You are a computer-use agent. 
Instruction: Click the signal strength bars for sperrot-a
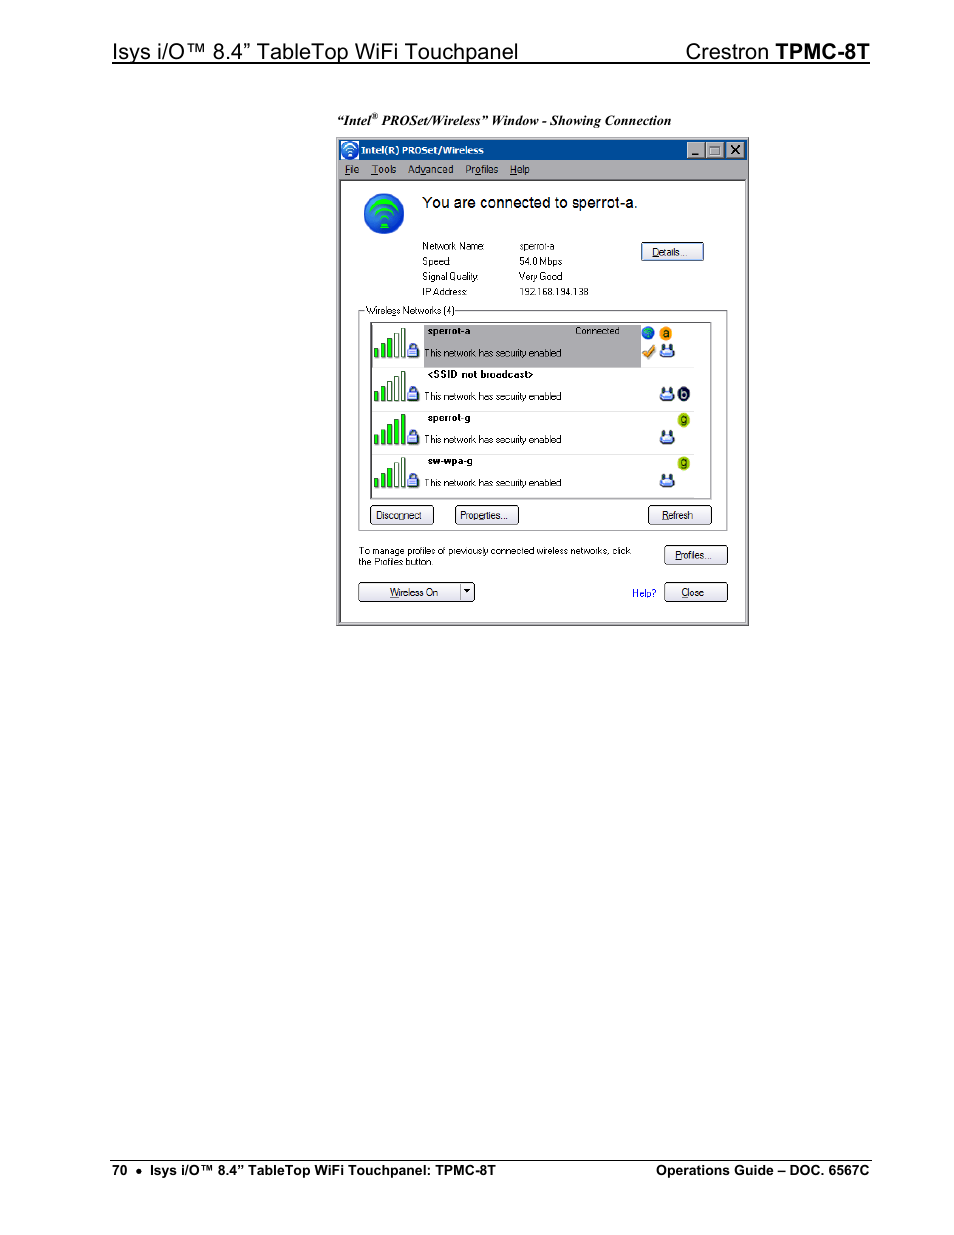(x=389, y=343)
